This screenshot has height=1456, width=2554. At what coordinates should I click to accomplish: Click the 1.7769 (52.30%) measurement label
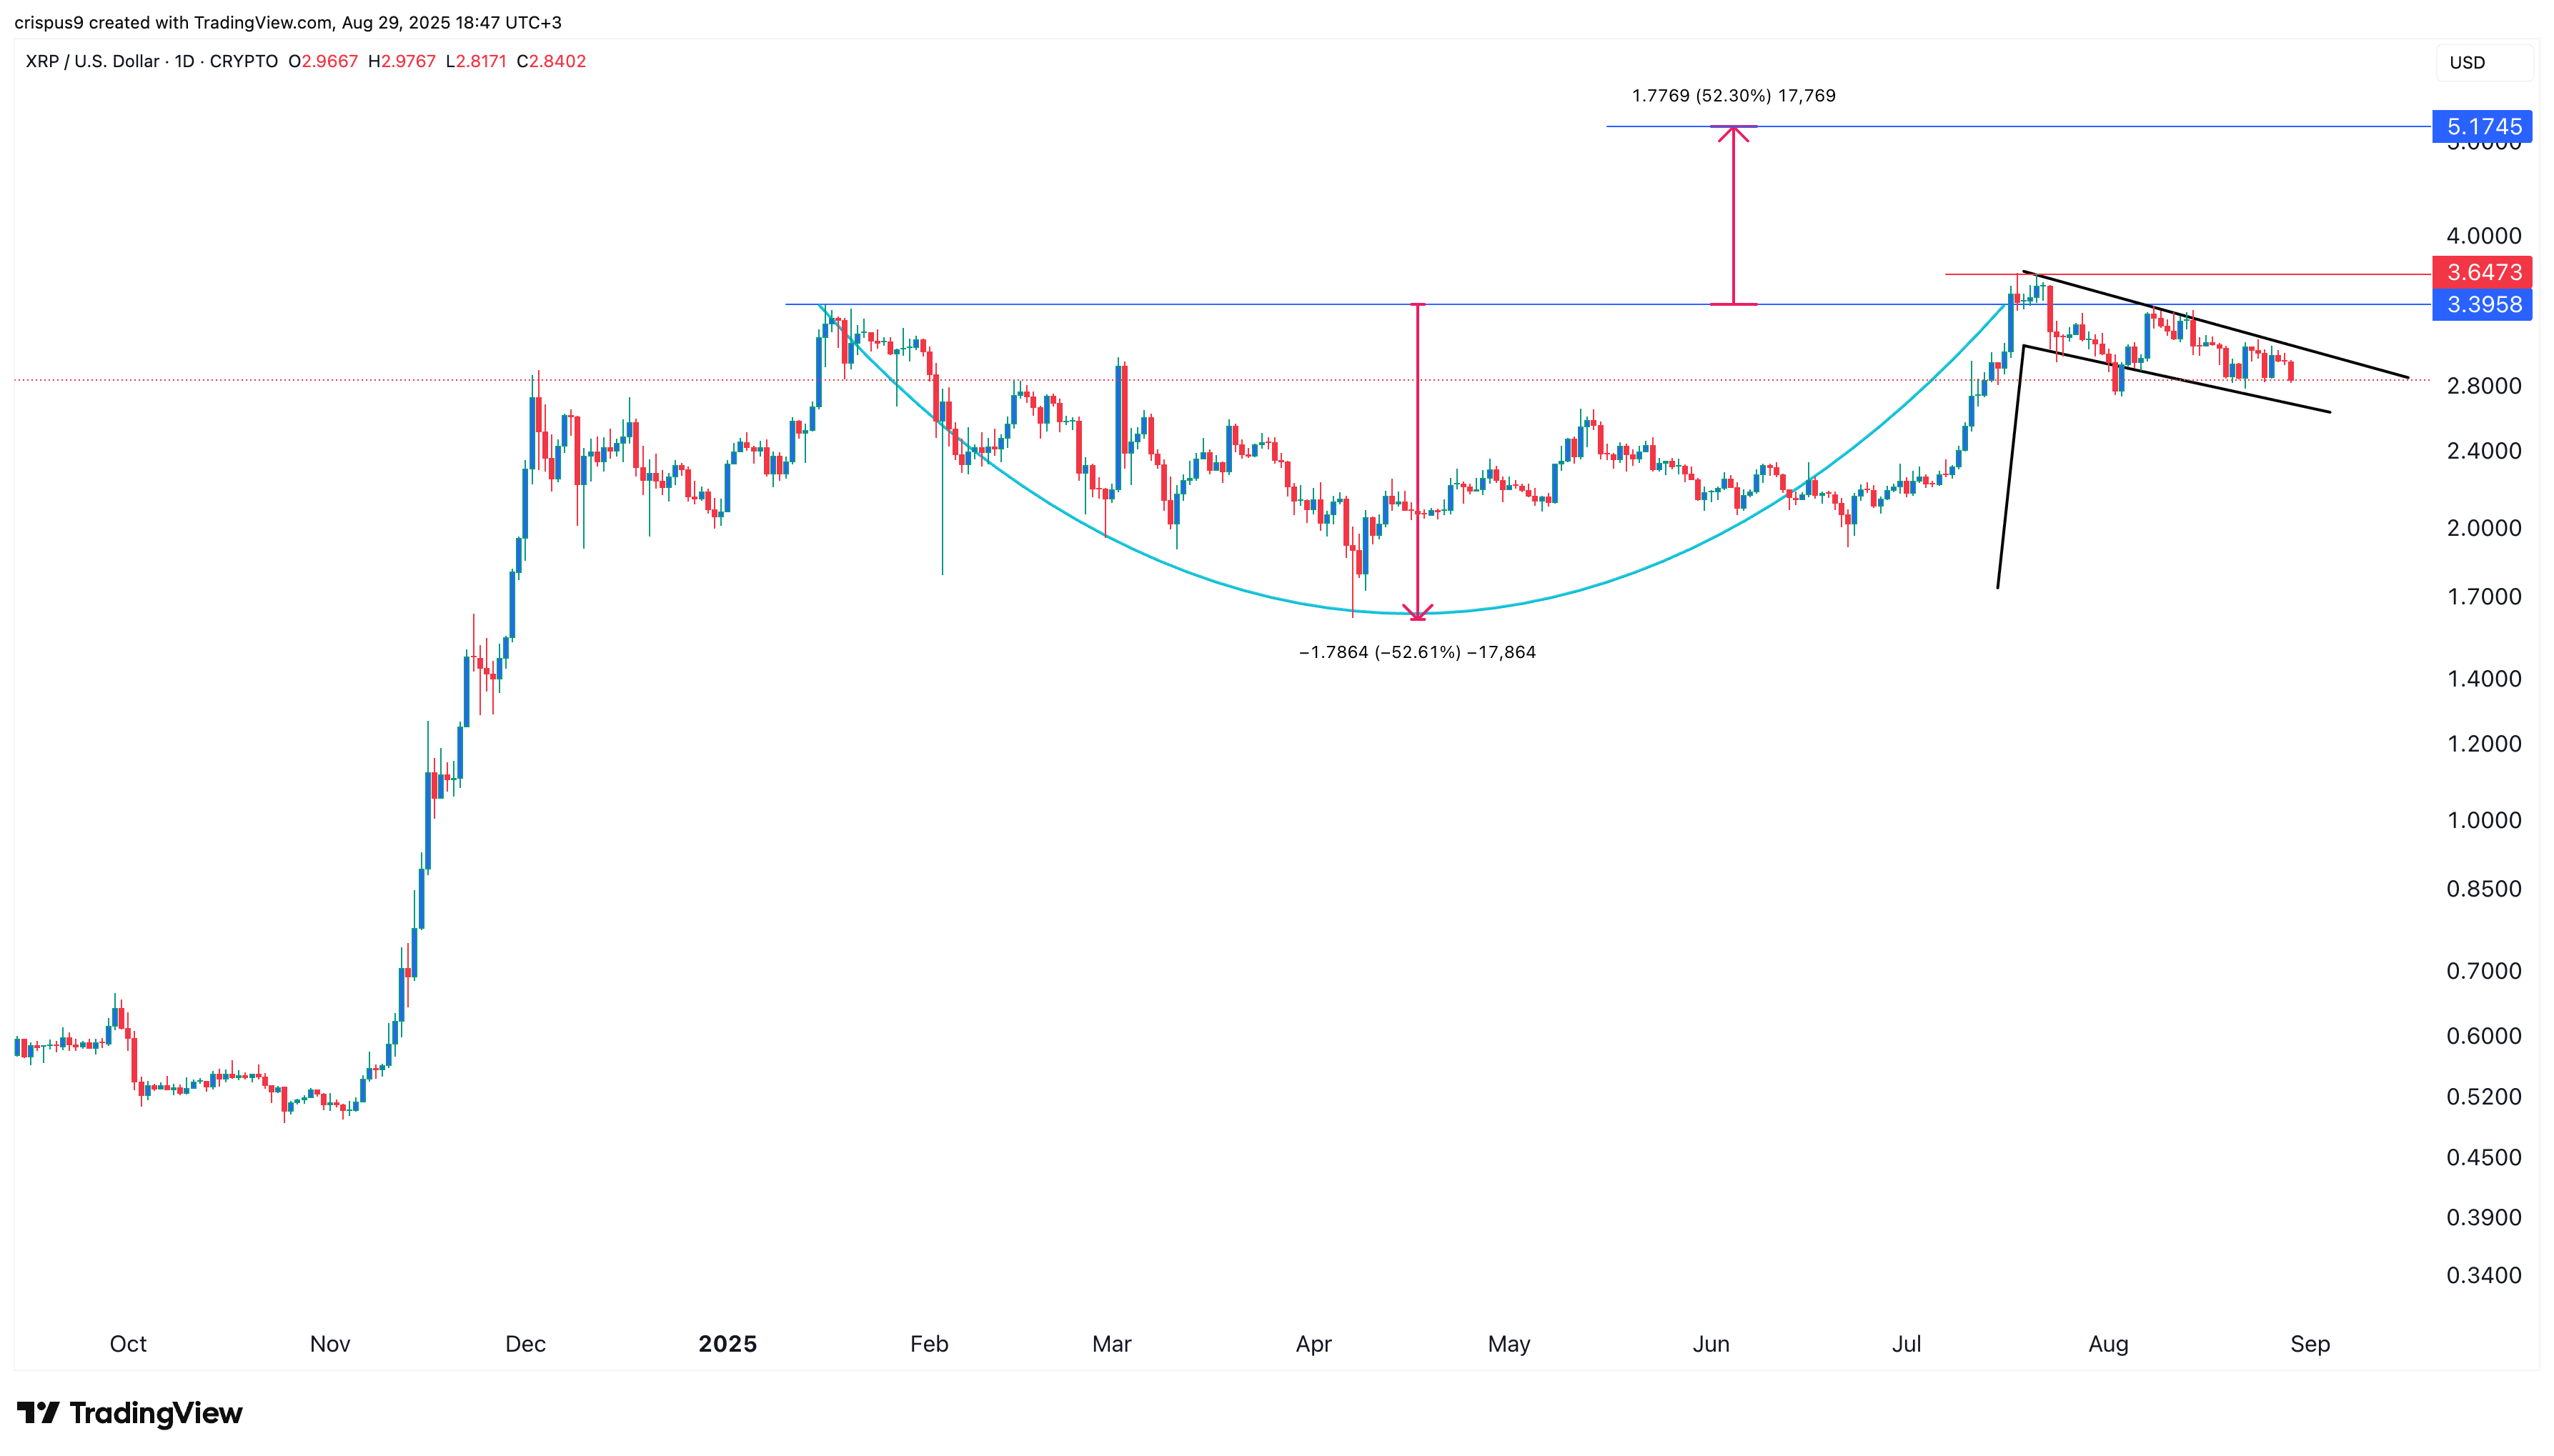click(1733, 96)
